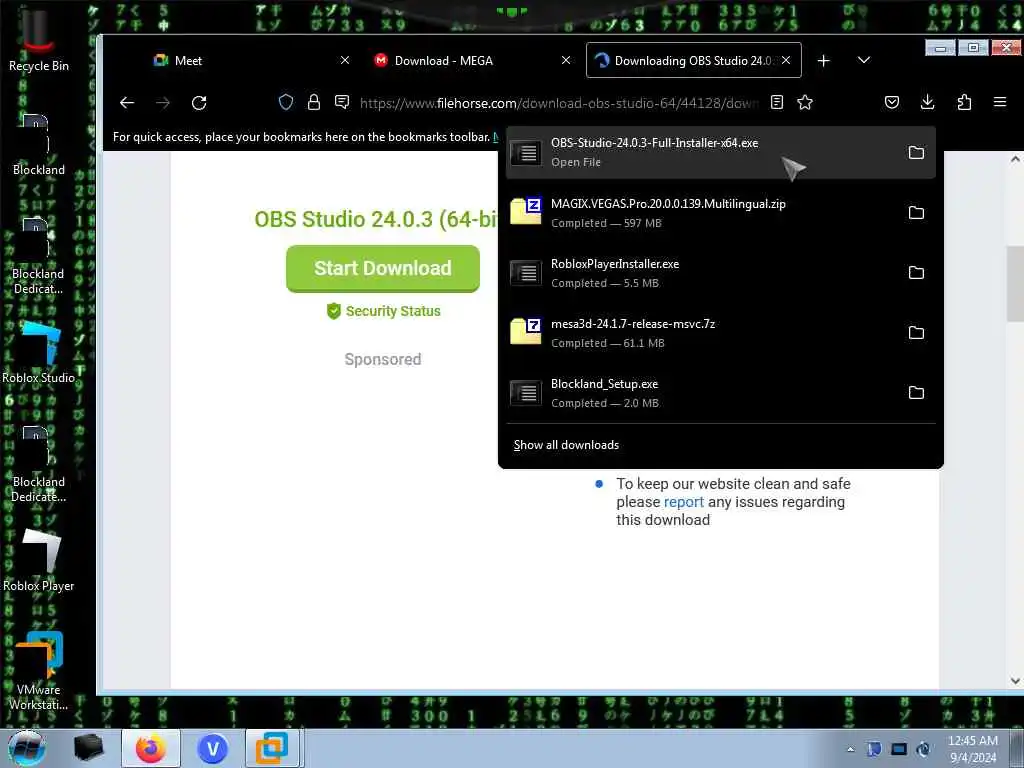1024x768 pixels.
Task: Click the padlock site security icon
Action: [x=314, y=102]
